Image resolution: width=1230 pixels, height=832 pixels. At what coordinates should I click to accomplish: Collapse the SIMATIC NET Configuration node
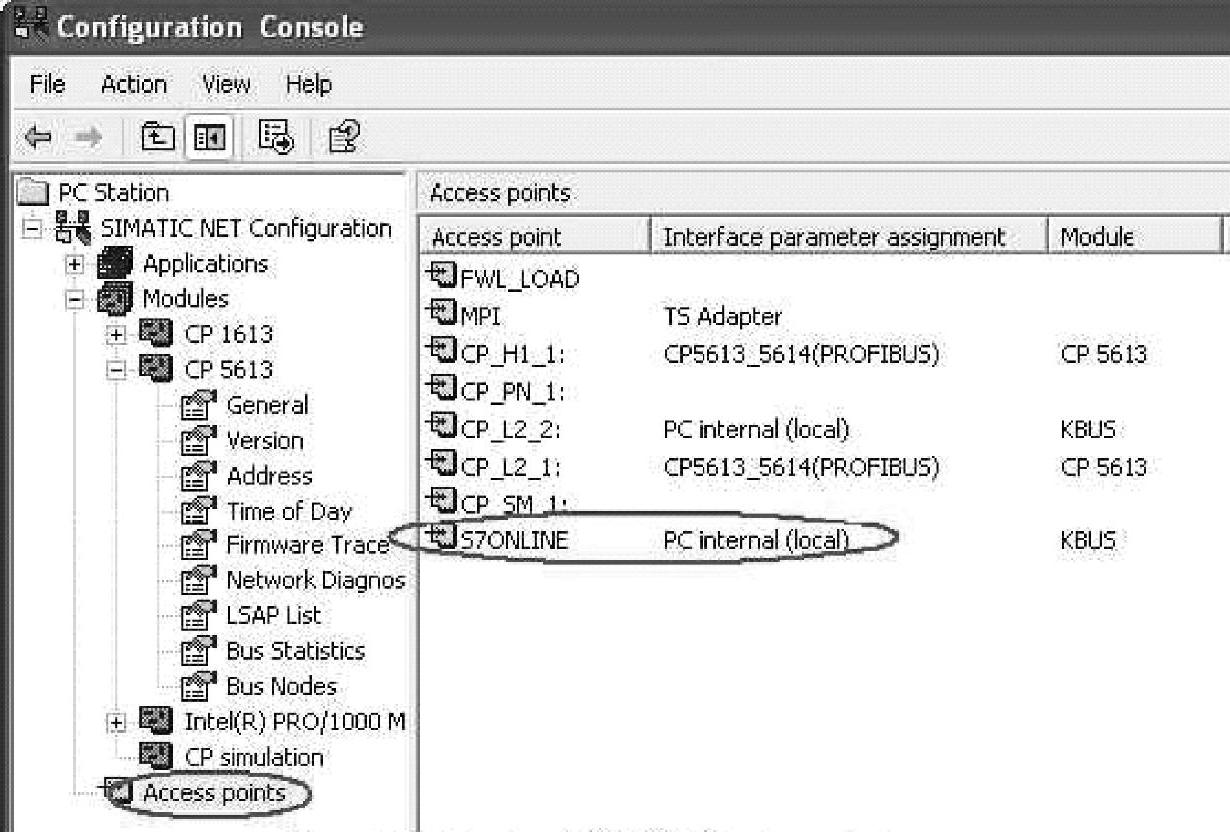coord(32,229)
